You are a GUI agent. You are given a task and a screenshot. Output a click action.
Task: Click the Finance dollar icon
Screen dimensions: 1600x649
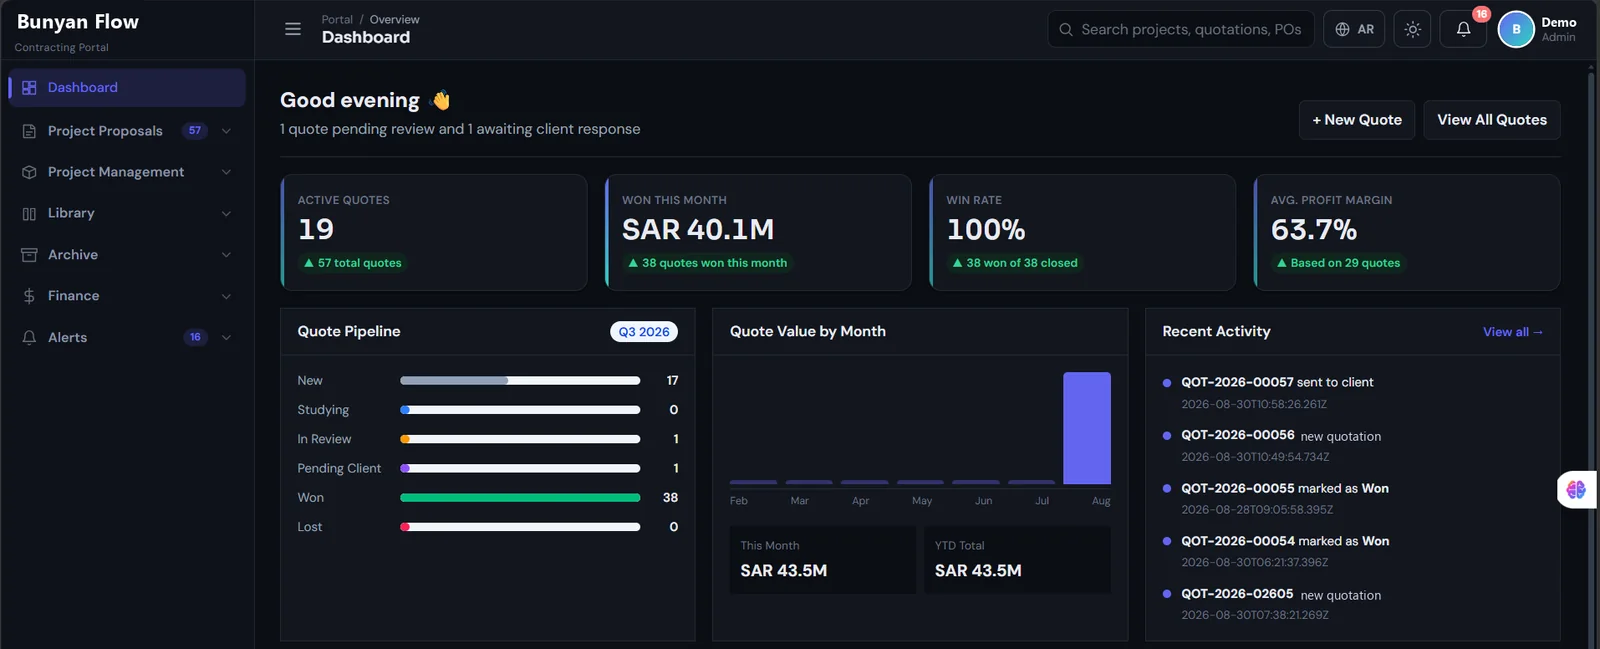29,296
